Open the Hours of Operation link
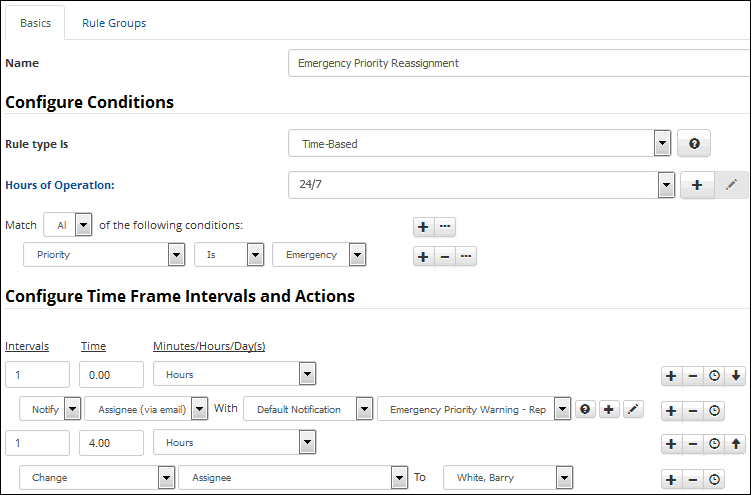Screen dimensions: 751x495 (x=60, y=185)
